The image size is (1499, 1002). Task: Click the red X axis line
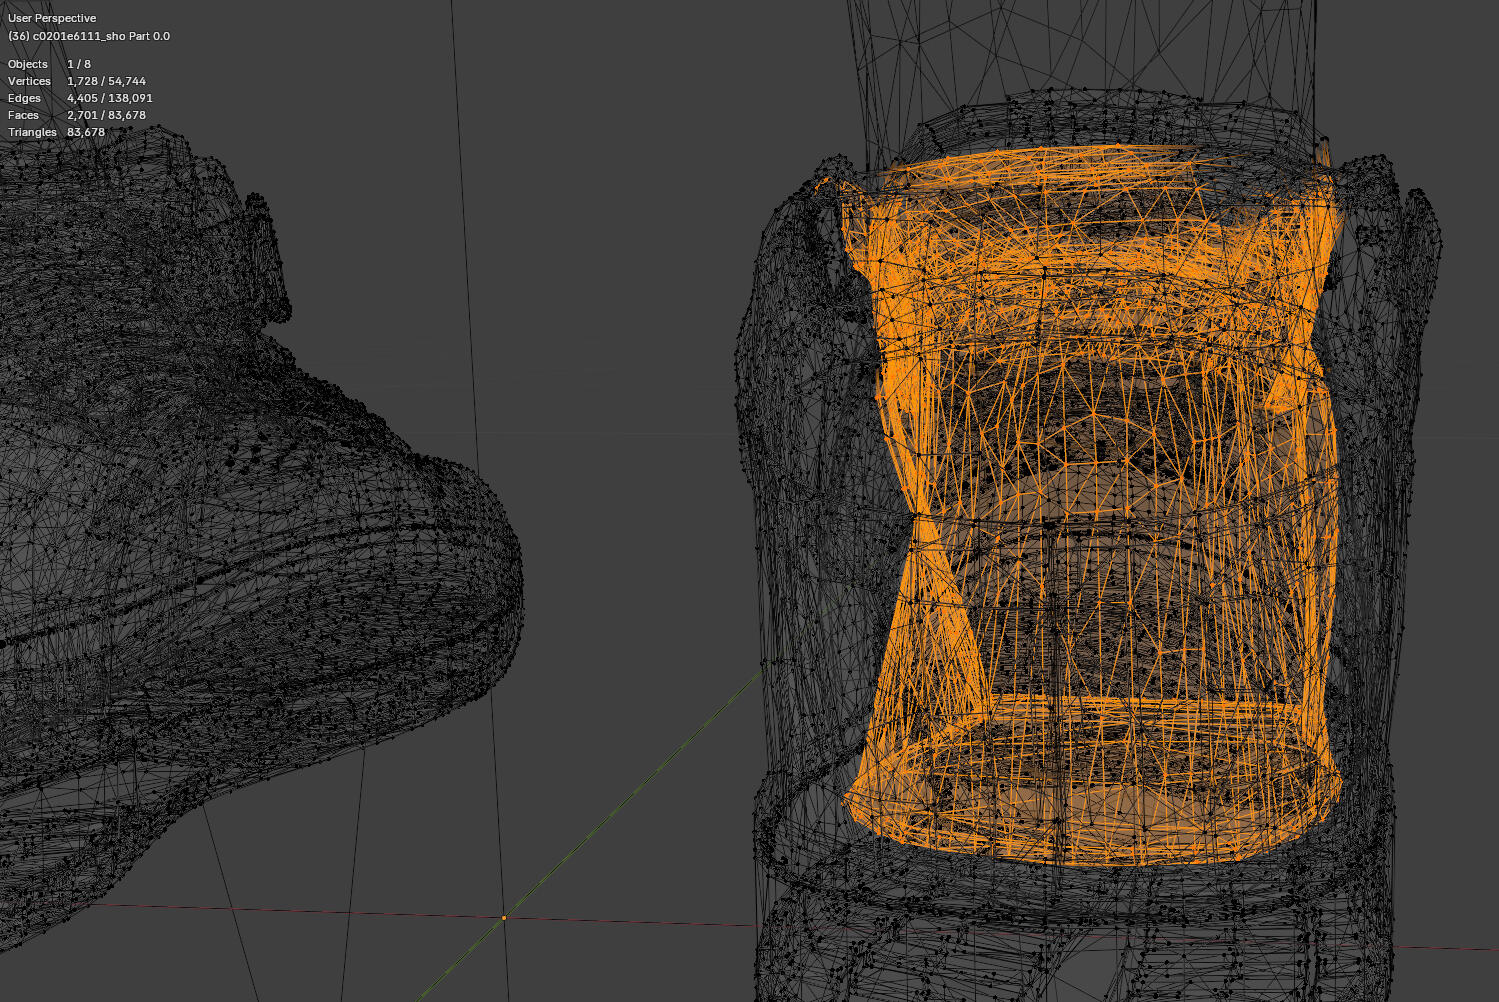click(x=300, y=910)
